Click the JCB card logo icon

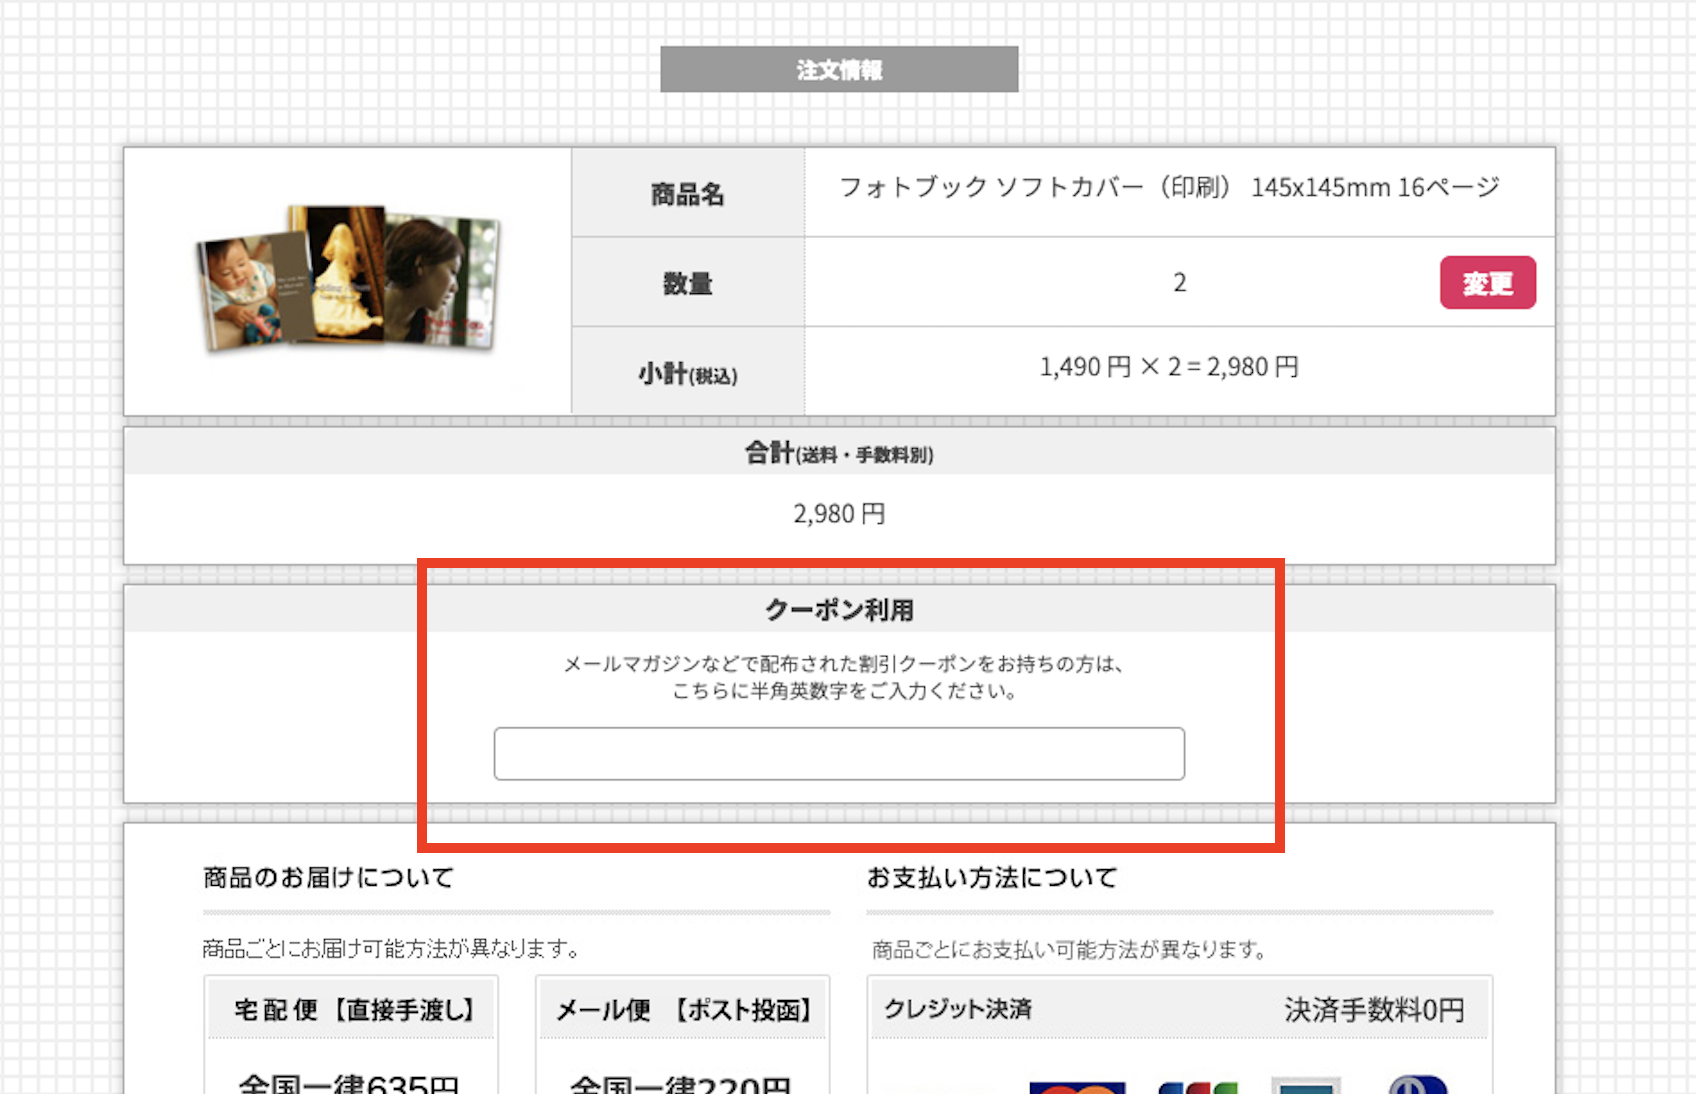pos(1197,1086)
